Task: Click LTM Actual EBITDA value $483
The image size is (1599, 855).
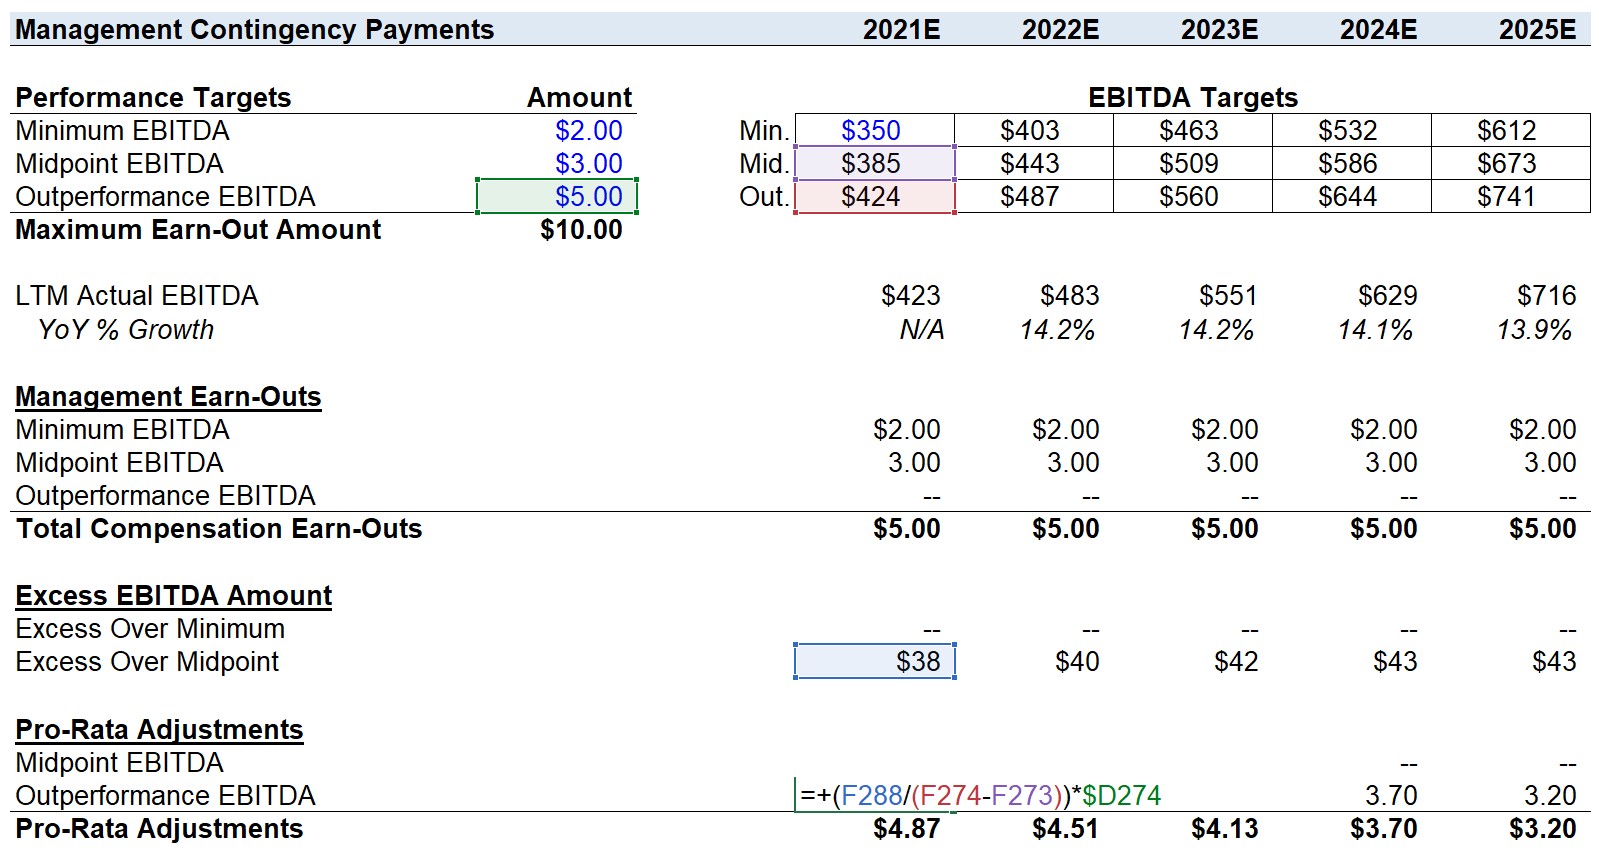Action: pos(1069,296)
